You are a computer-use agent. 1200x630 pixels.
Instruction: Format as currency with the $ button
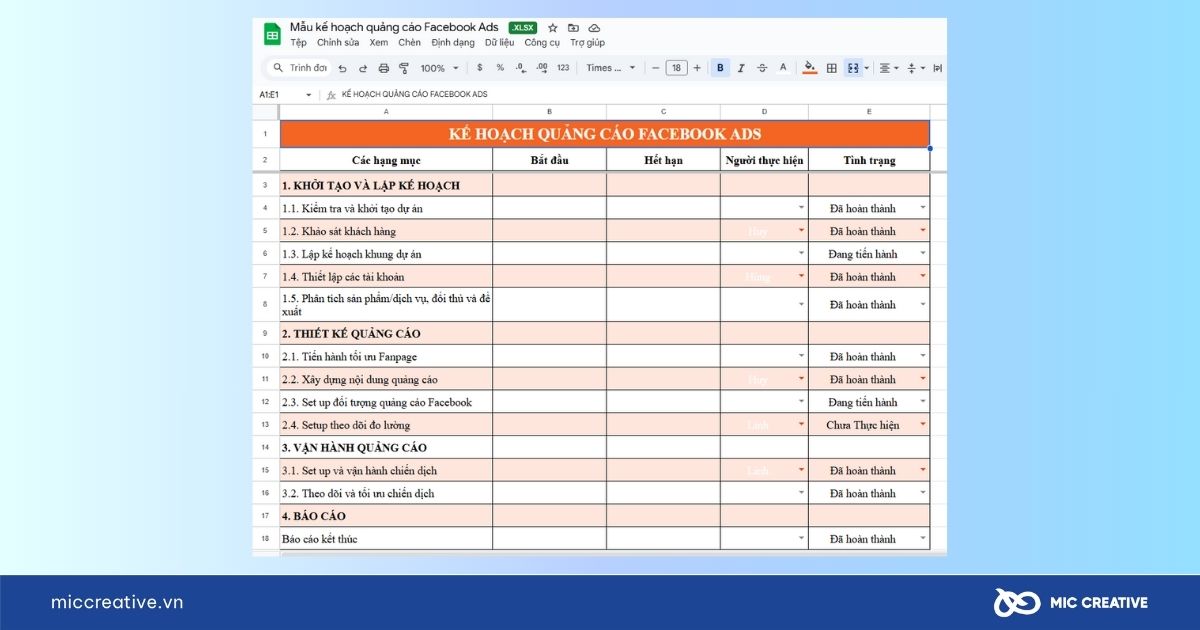point(479,68)
